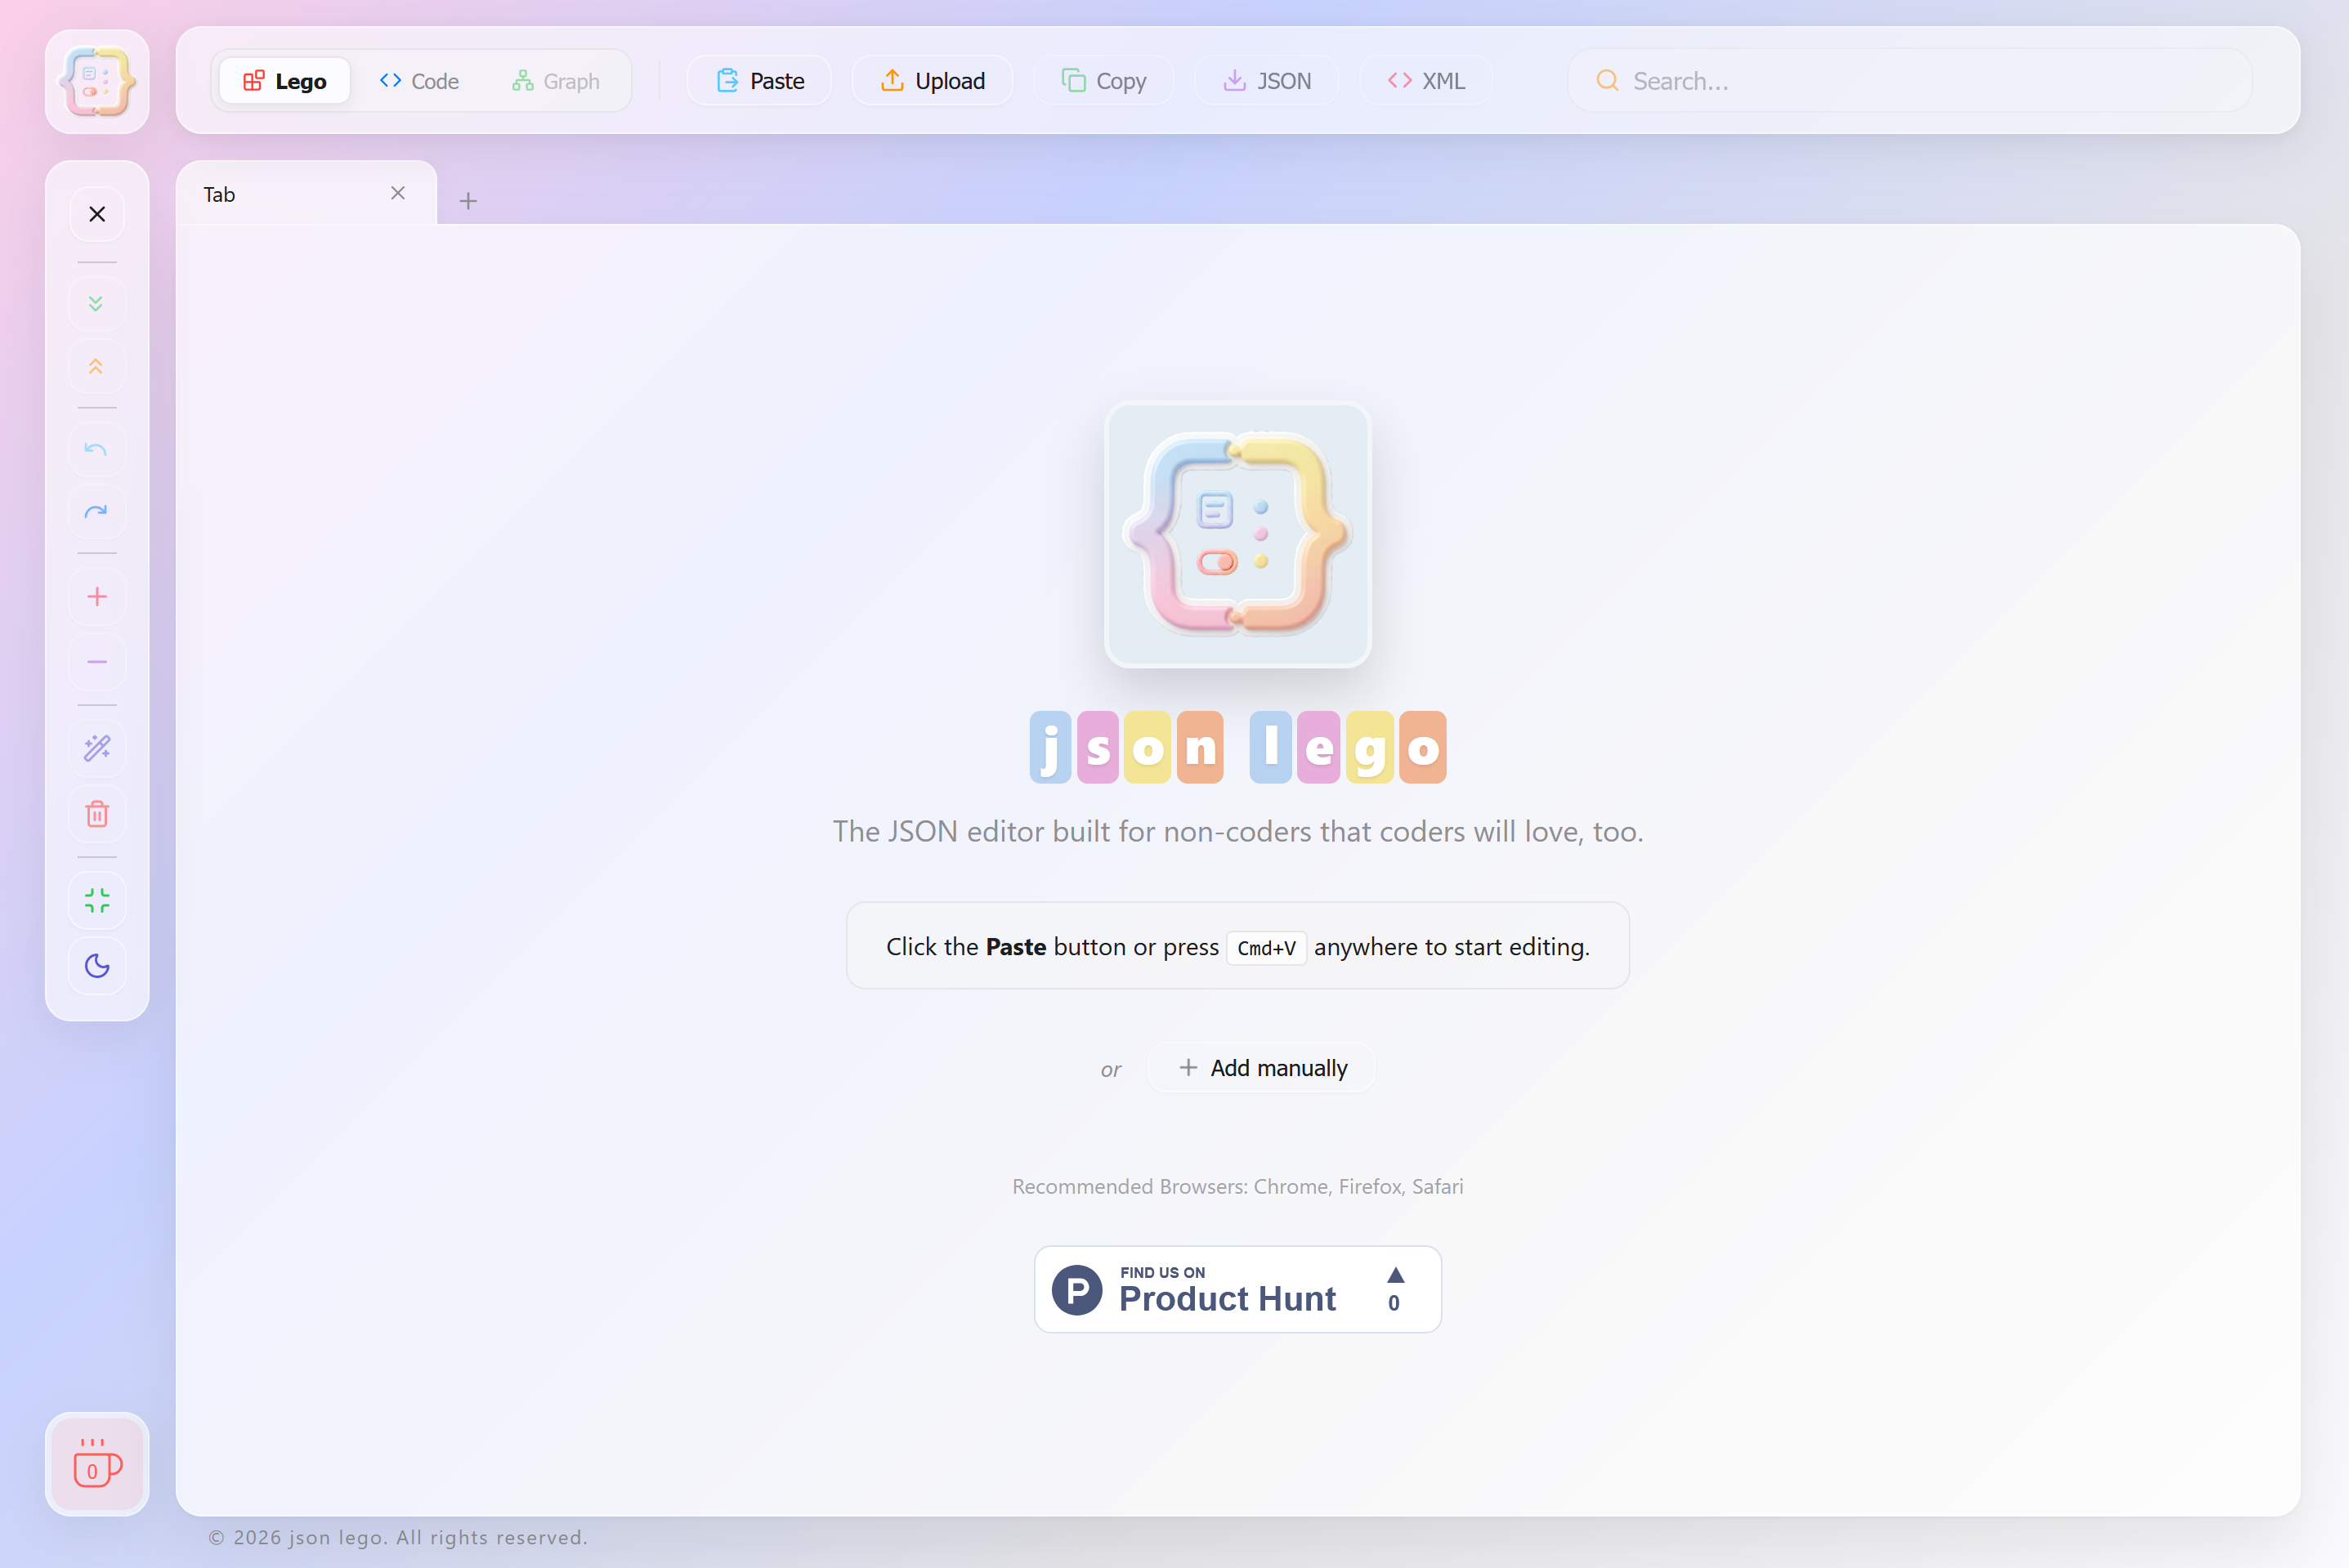
Task: Open the coffee cup donation button
Action: point(97,1464)
